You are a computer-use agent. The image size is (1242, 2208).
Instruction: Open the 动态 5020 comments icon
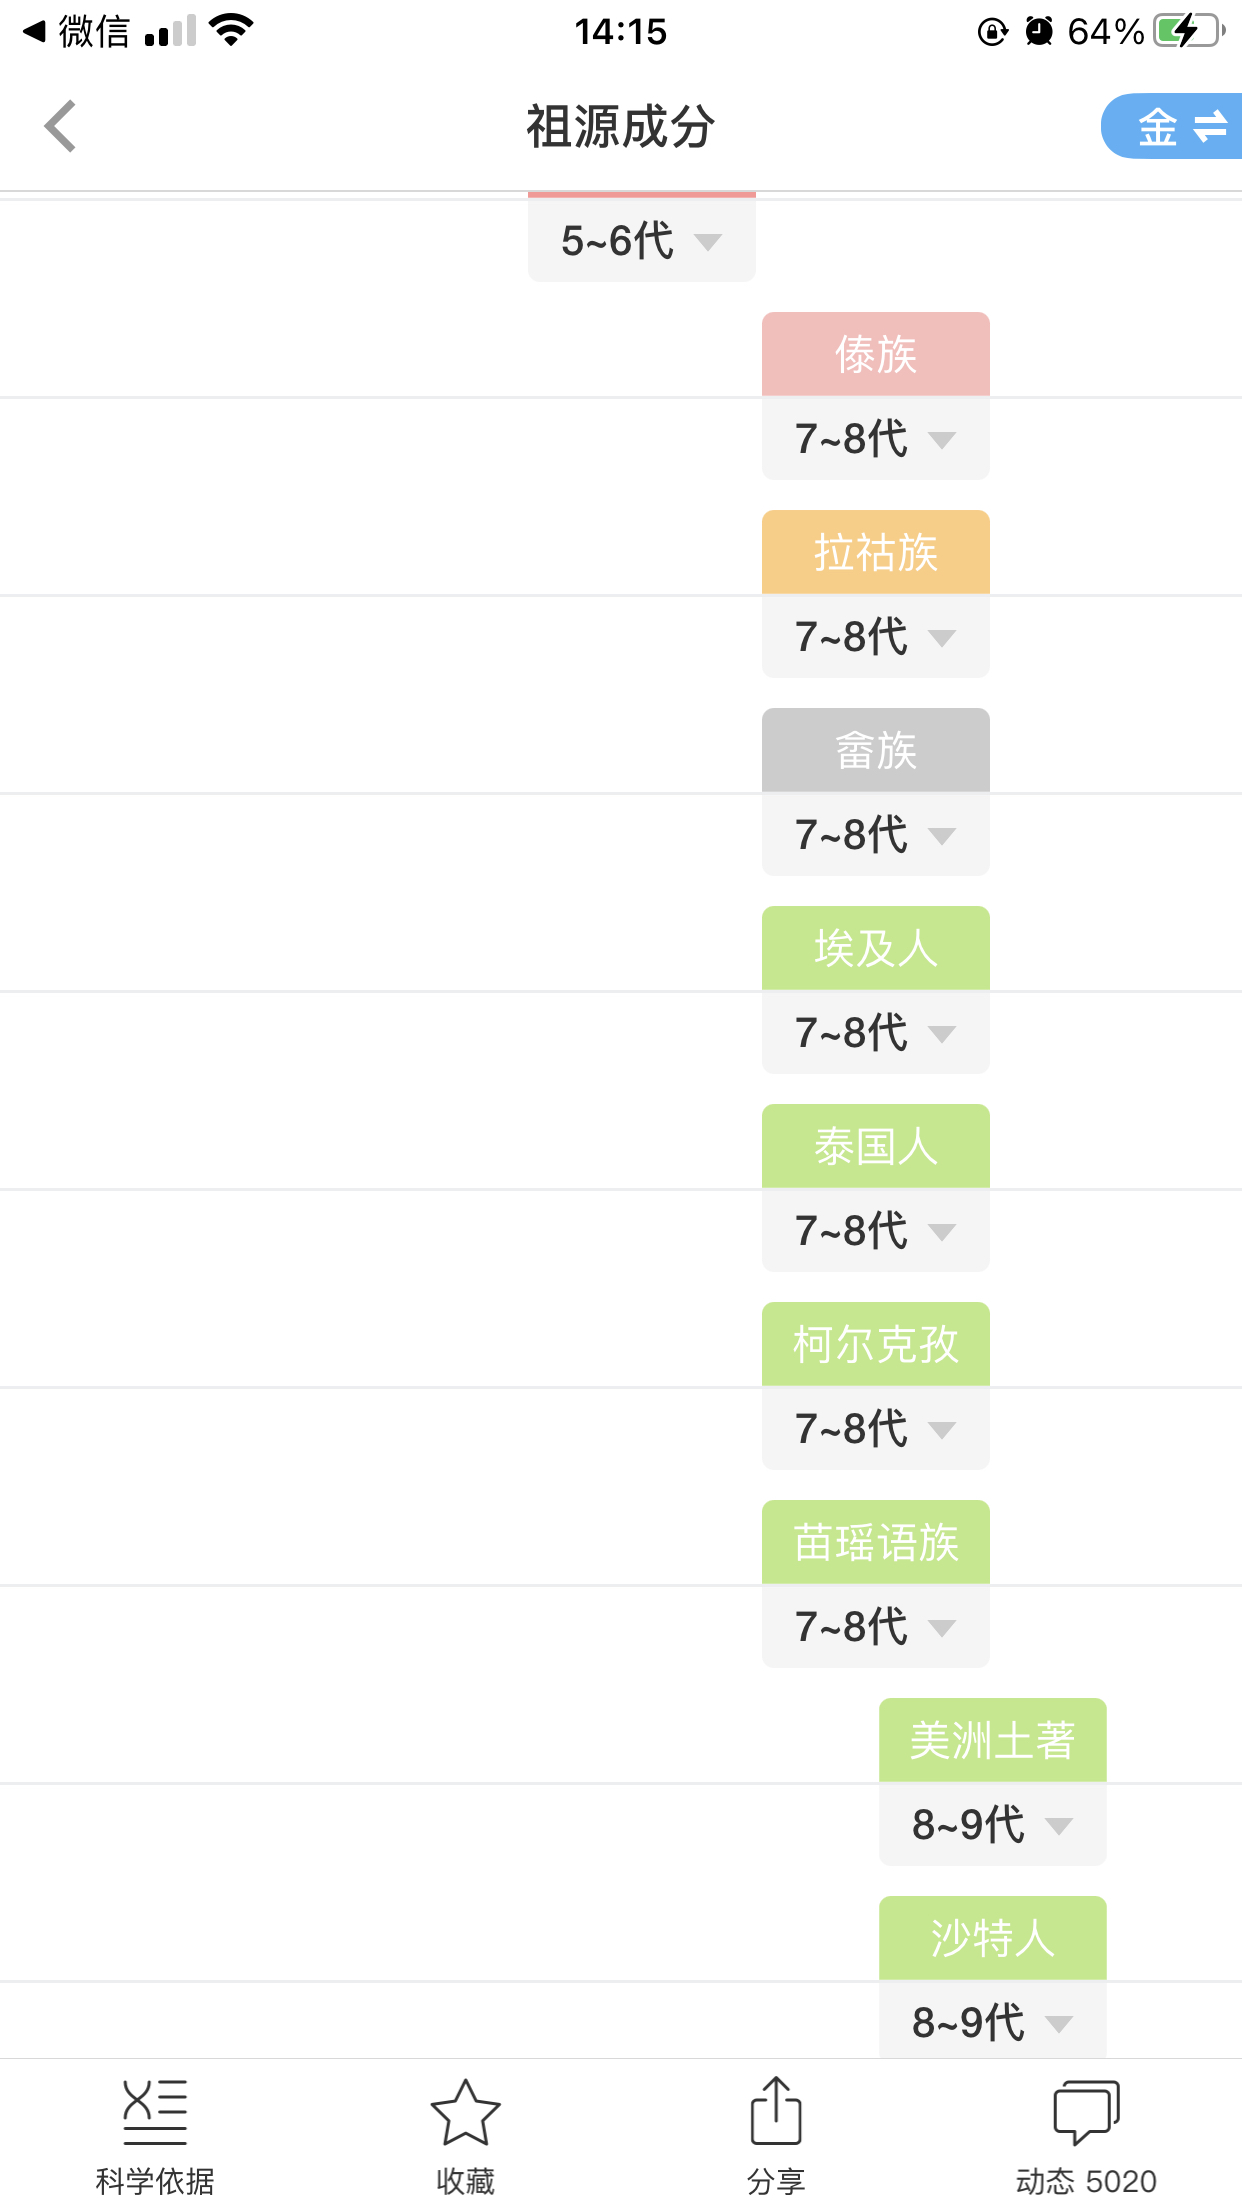pyautogui.click(x=1086, y=2112)
